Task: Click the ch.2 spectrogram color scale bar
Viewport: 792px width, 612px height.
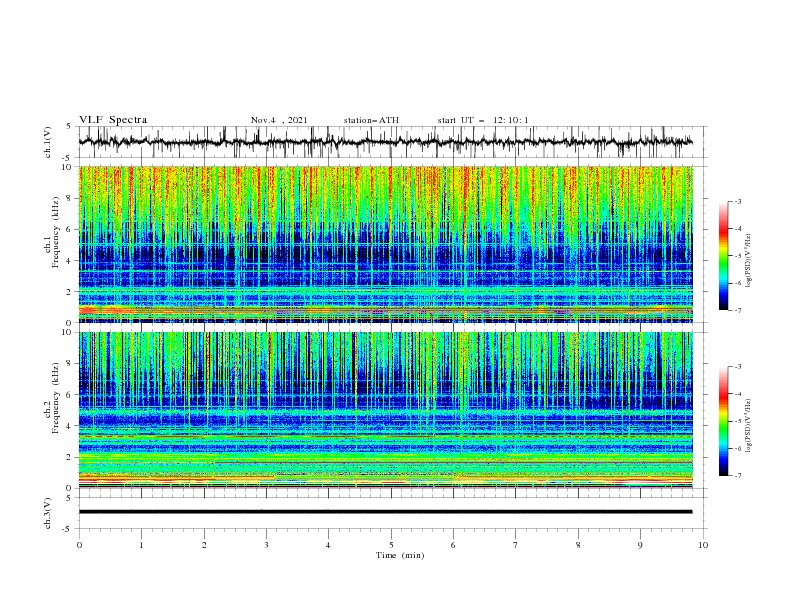Action: (724, 421)
